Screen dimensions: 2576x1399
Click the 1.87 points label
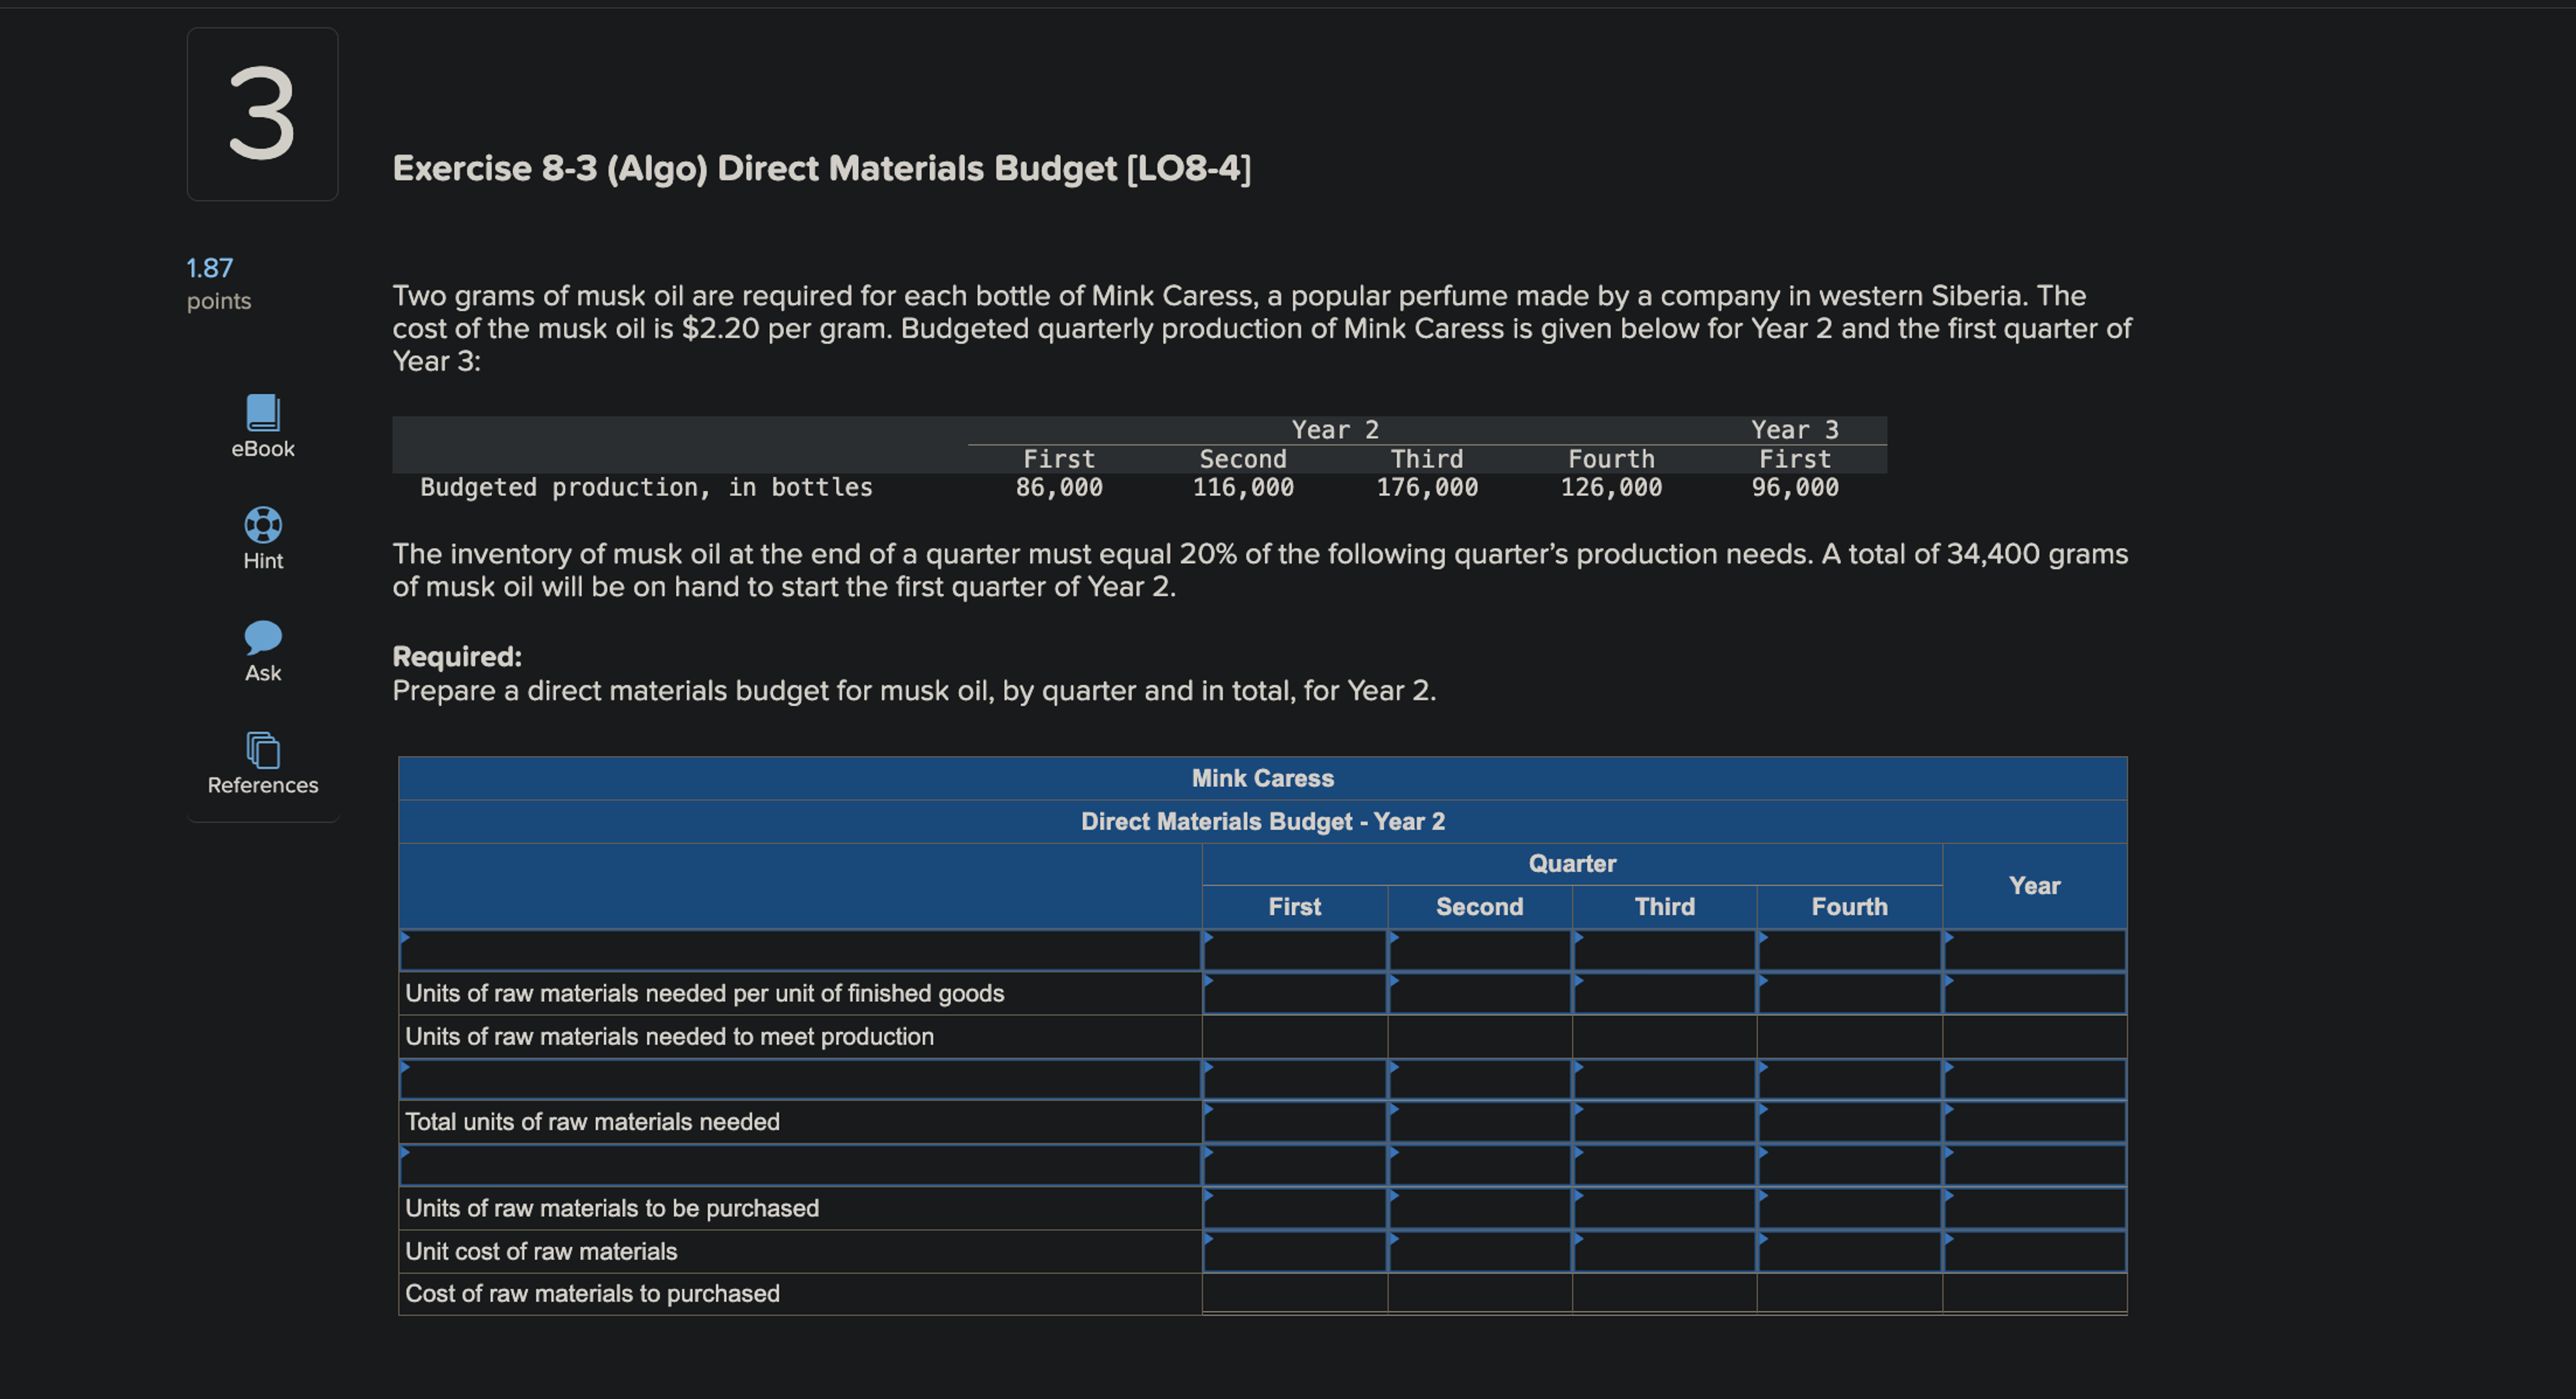point(218,283)
